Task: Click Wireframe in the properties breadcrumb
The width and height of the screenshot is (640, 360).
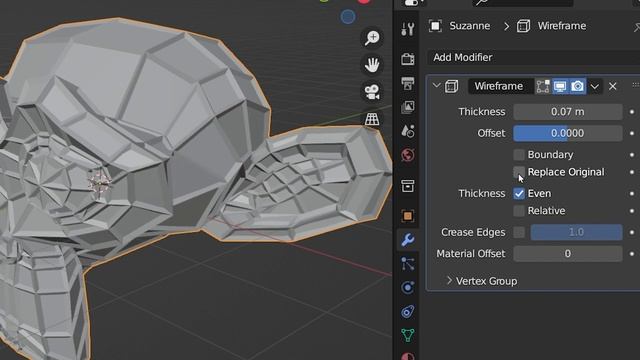Action: (x=562, y=26)
